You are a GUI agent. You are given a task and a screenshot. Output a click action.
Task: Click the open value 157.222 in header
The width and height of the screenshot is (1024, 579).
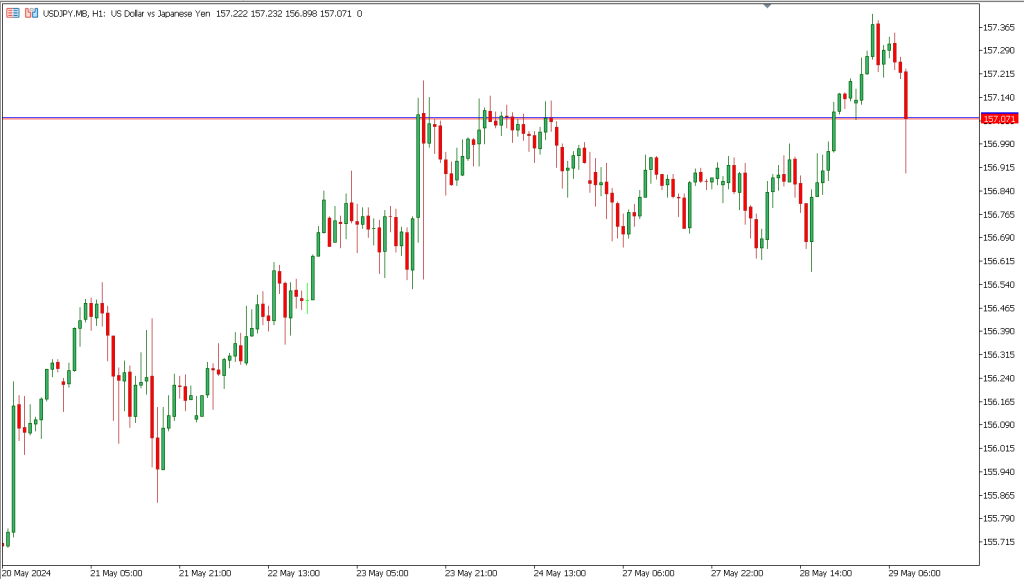click(232, 14)
